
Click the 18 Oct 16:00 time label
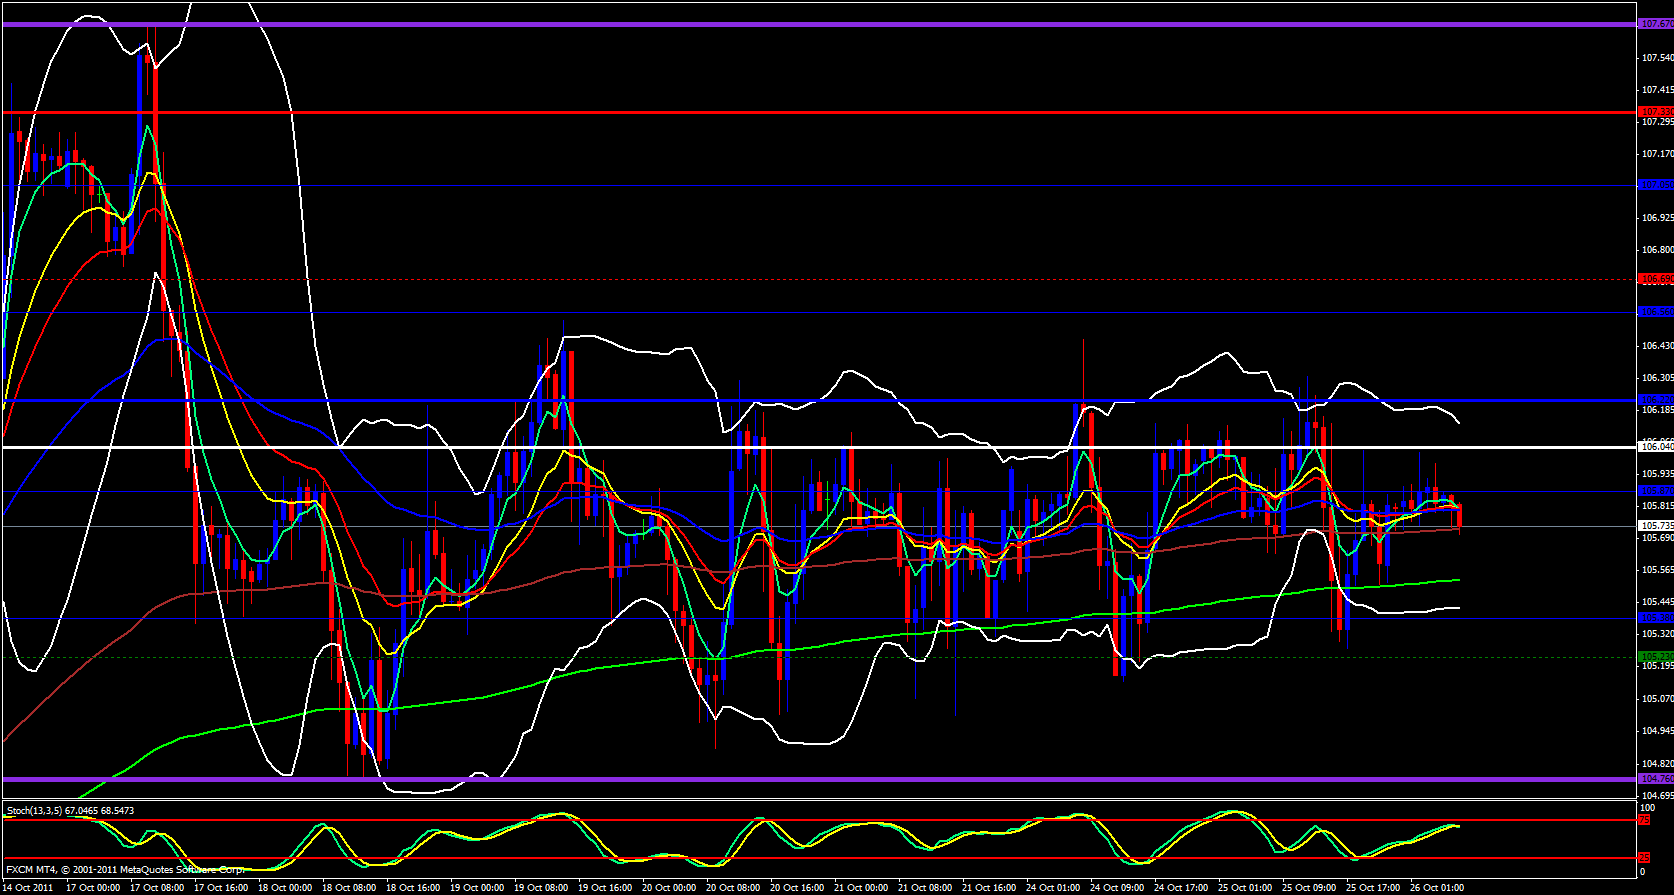click(x=413, y=888)
